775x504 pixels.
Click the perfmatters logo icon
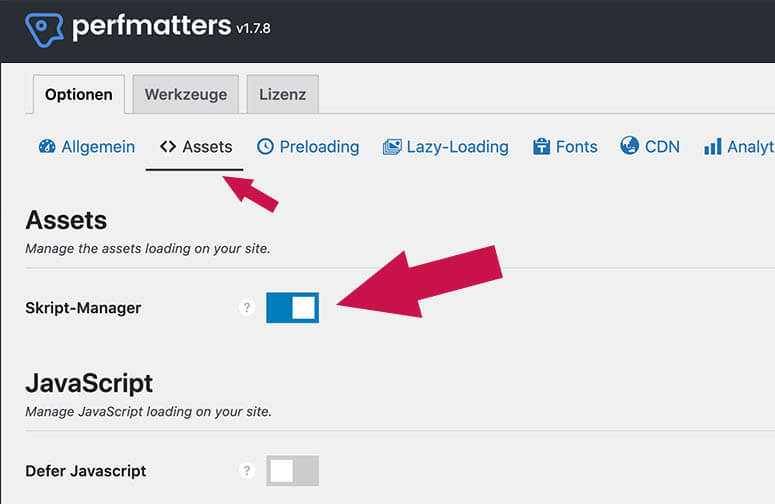[x=44, y=30]
